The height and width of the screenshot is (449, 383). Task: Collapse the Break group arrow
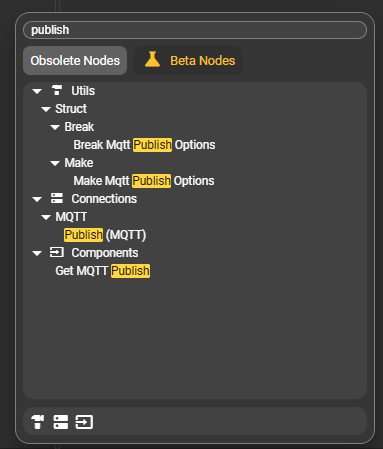pos(55,127)
